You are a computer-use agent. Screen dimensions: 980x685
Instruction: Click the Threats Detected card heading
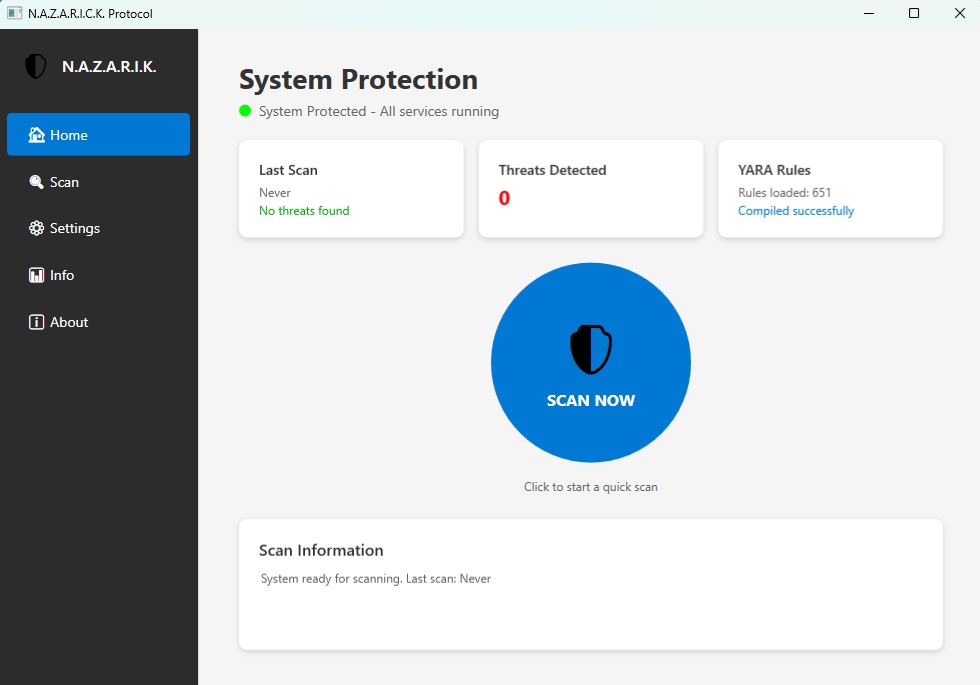pyautogui.click(x=552, y=170)
